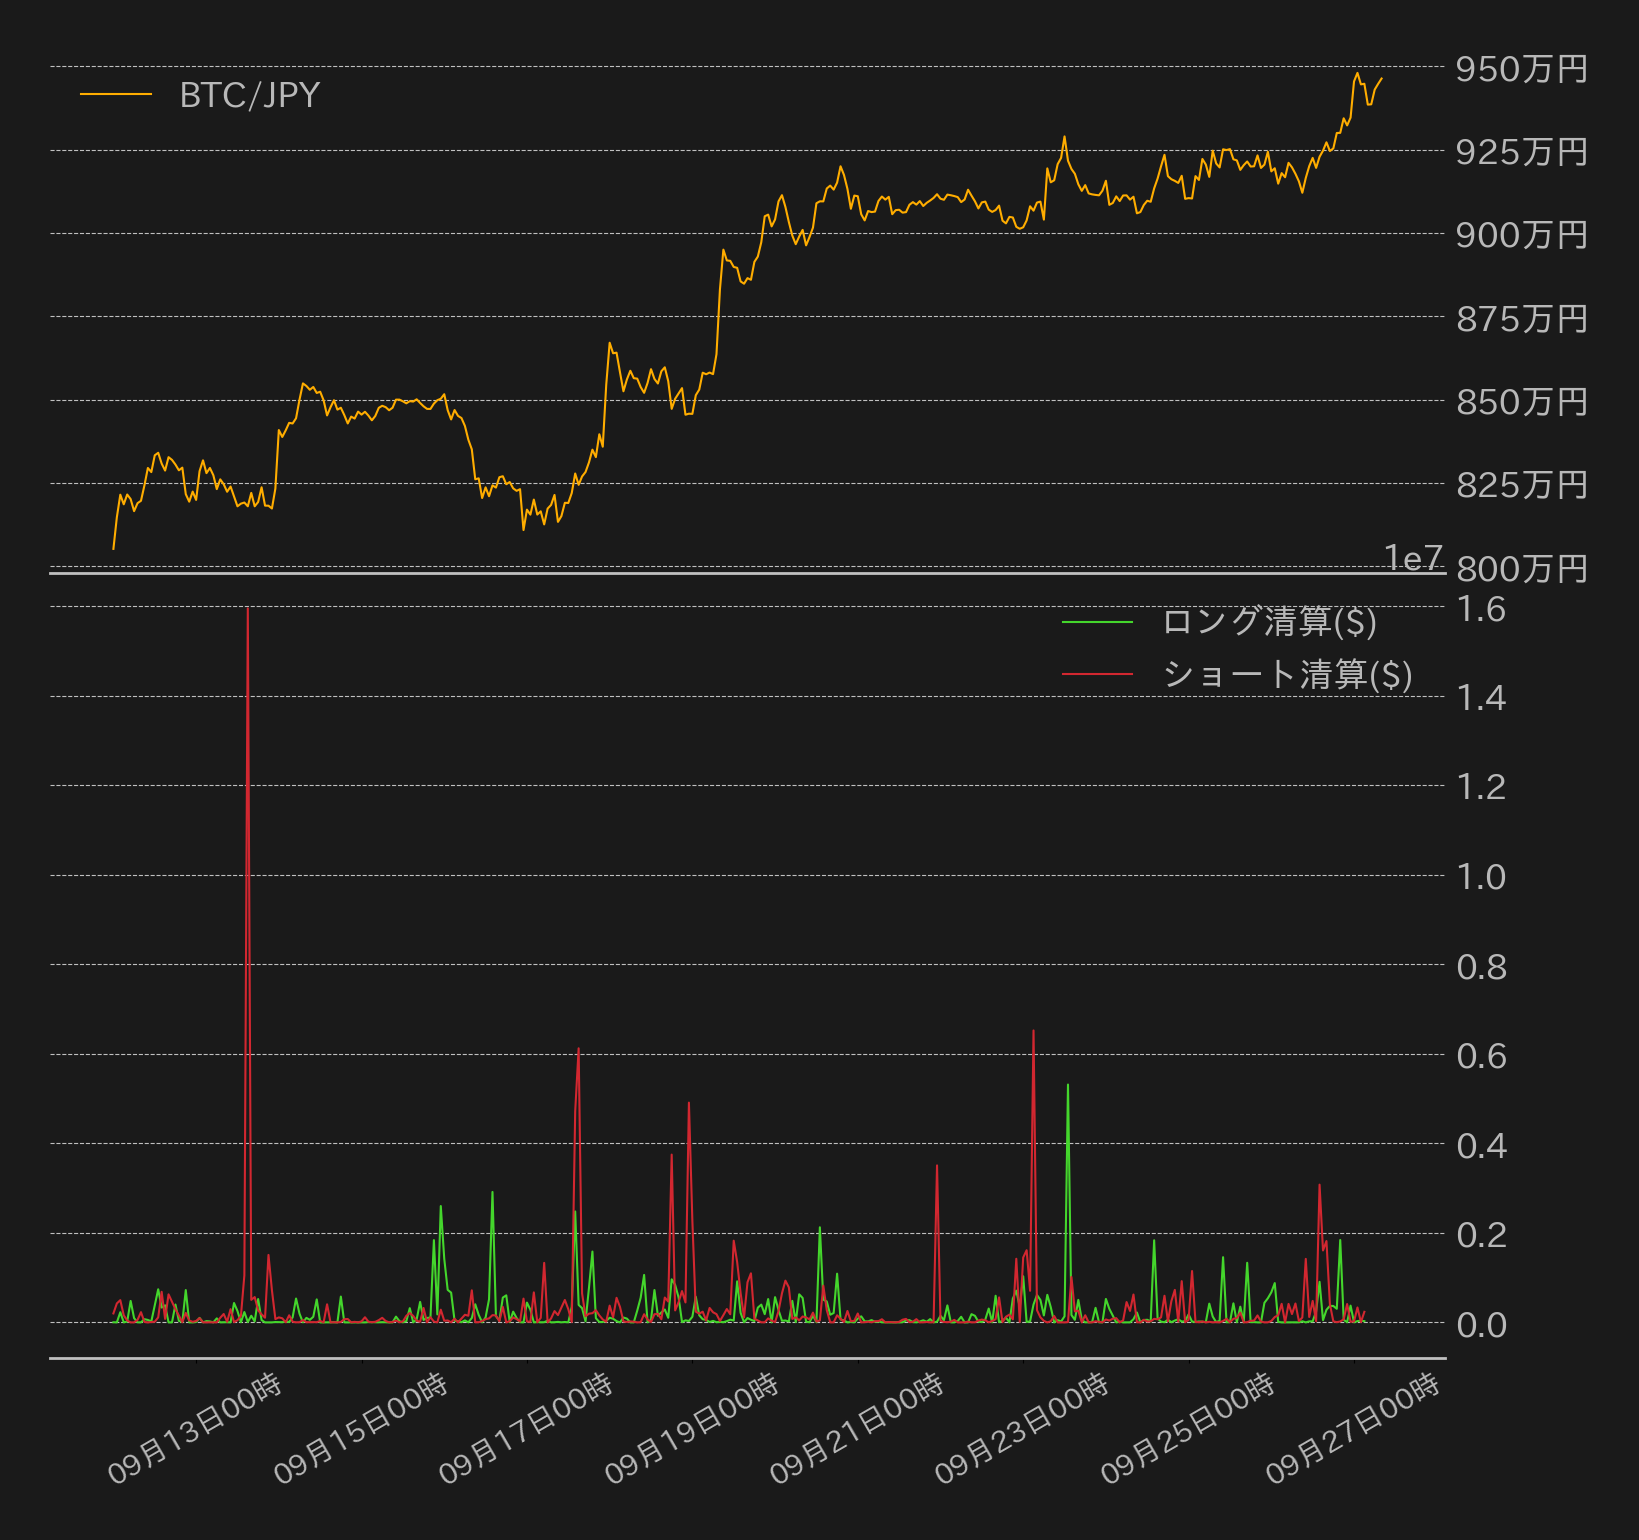Click the 950万円 axis label
This screenshot has height=1540, width=1639.
[1522, 69]
